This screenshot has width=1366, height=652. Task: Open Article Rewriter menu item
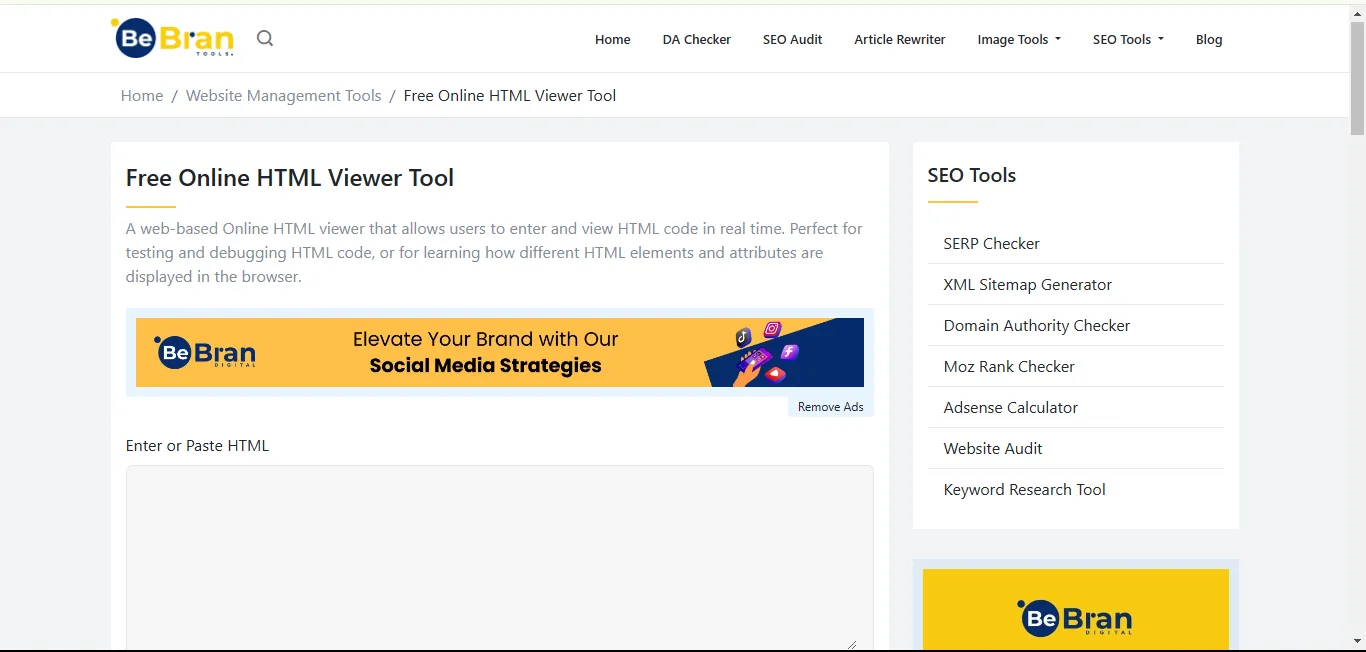coord(899,40)
